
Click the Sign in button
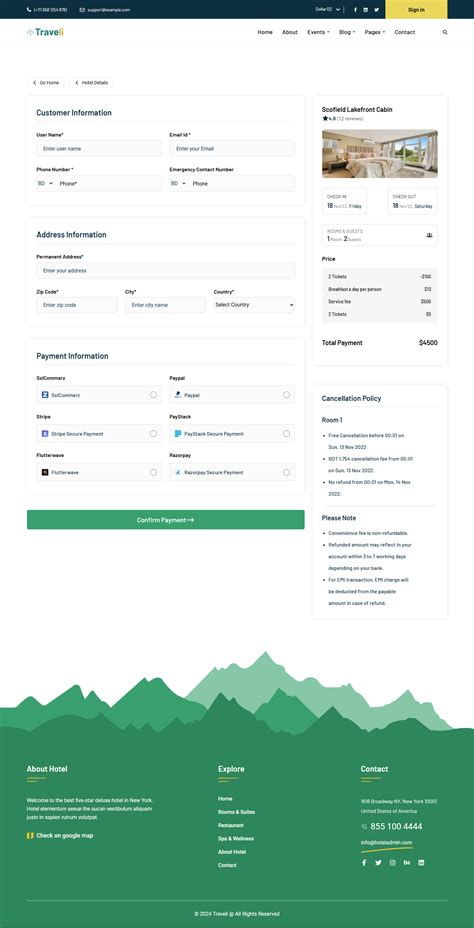[417, 9]
